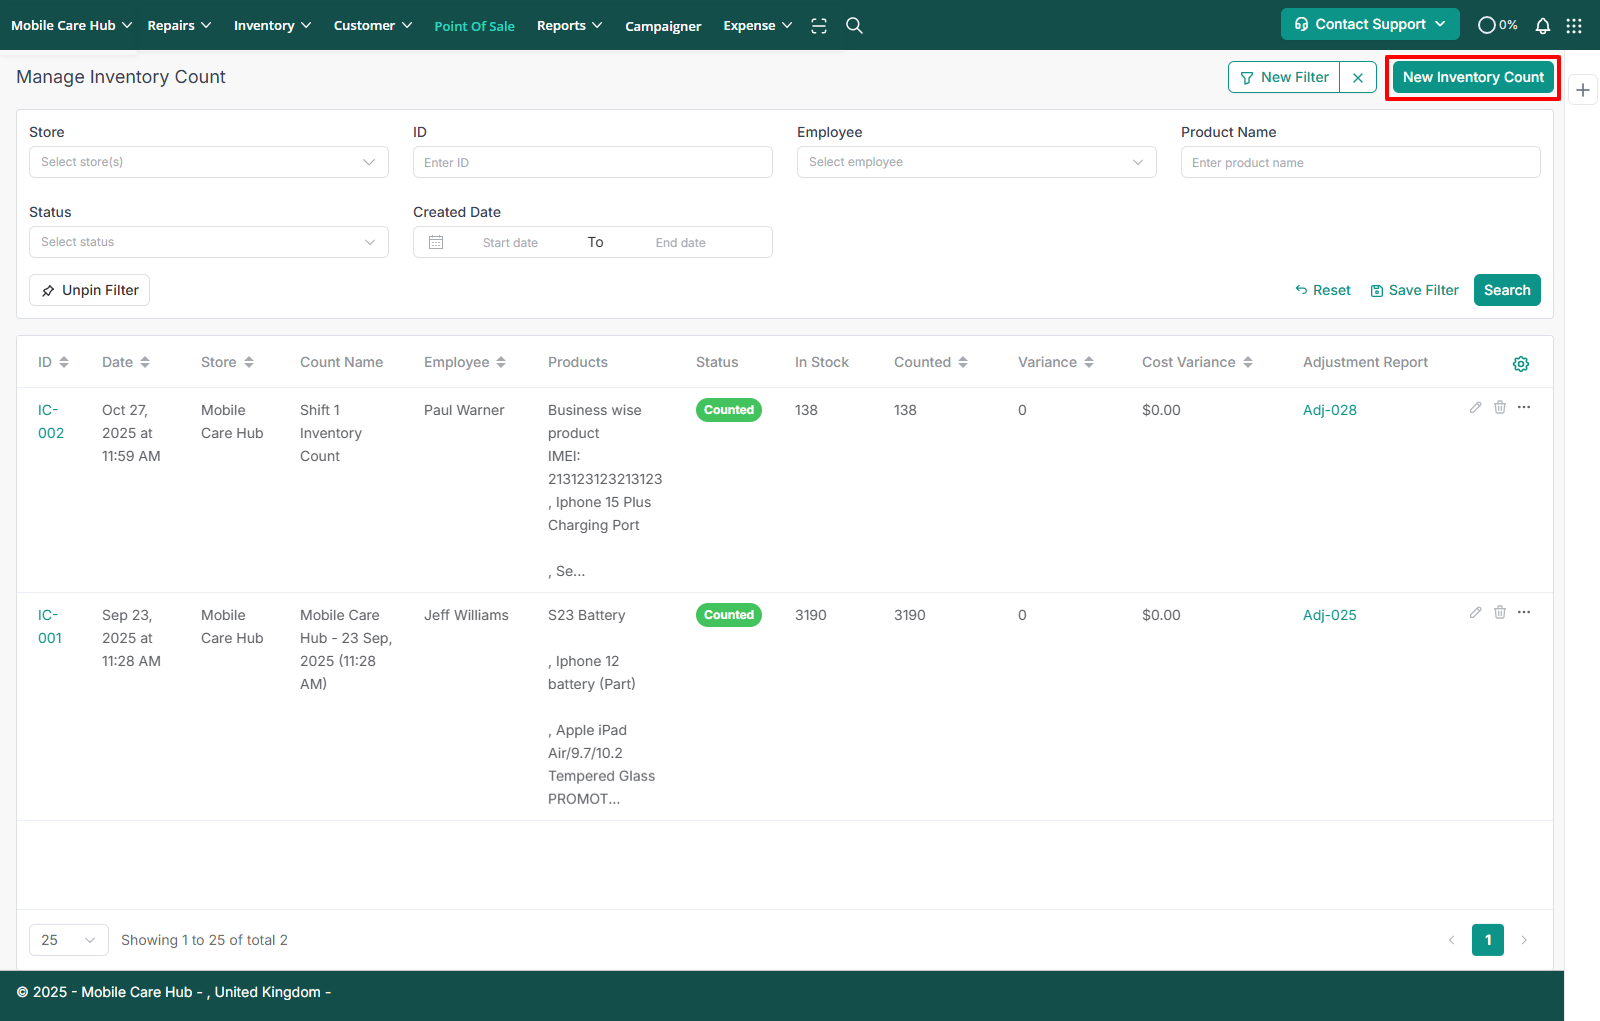
Task: Close the New Filter with X button
Action: point(1358,78)
